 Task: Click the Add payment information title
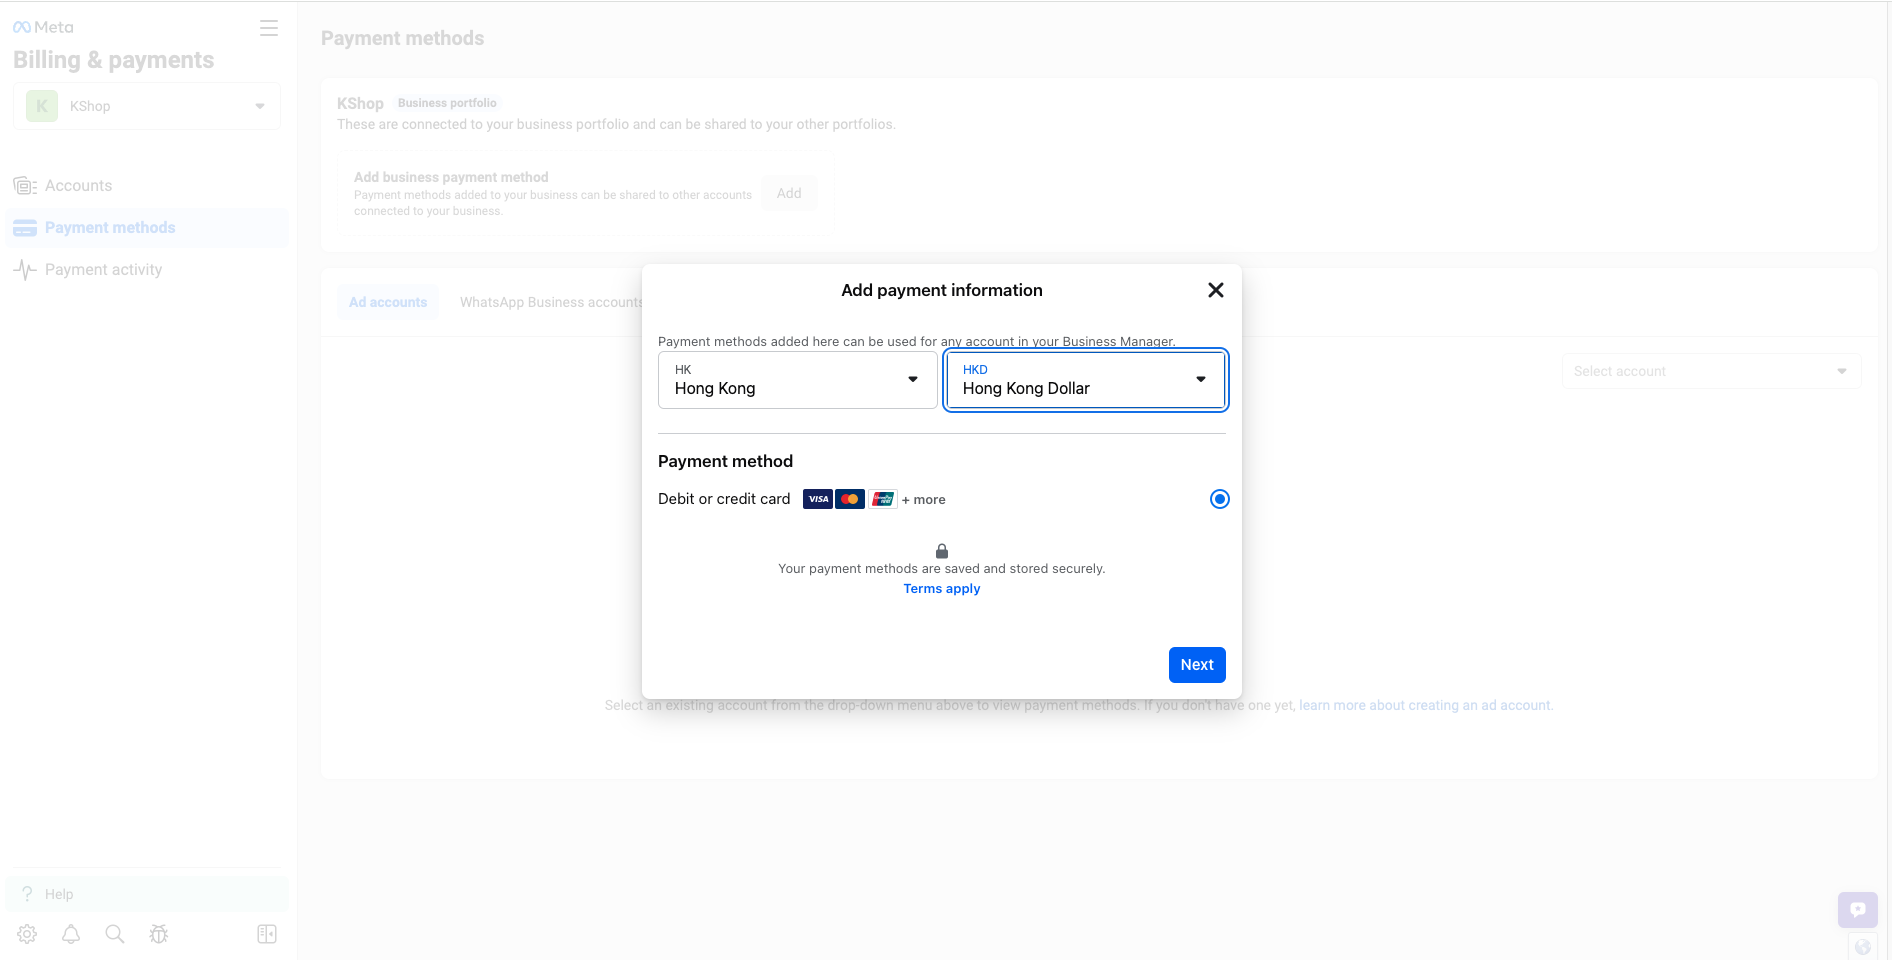(942, 290)
